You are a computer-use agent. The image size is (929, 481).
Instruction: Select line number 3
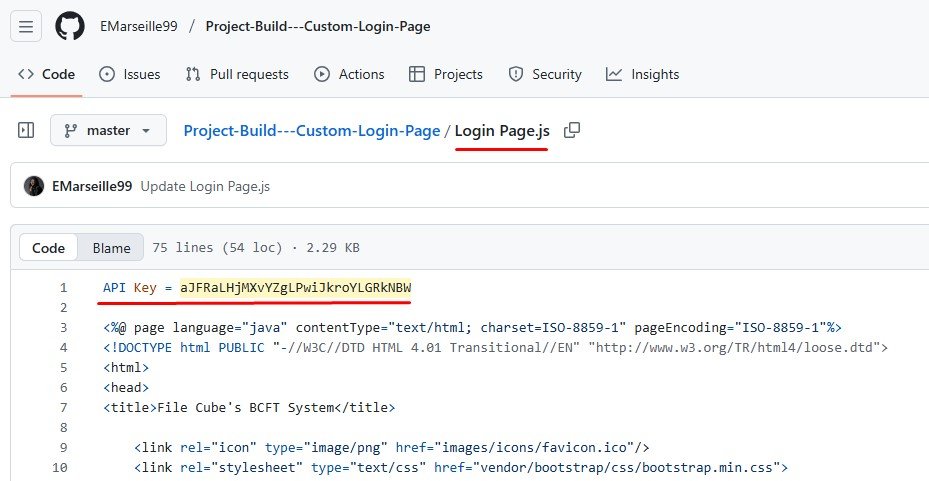[63, 328]
